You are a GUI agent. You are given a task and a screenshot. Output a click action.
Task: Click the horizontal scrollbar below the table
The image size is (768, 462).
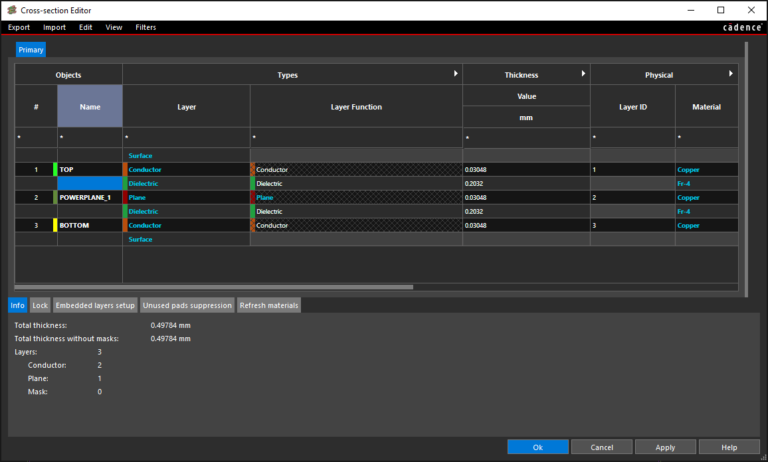(x=215, y=287)
